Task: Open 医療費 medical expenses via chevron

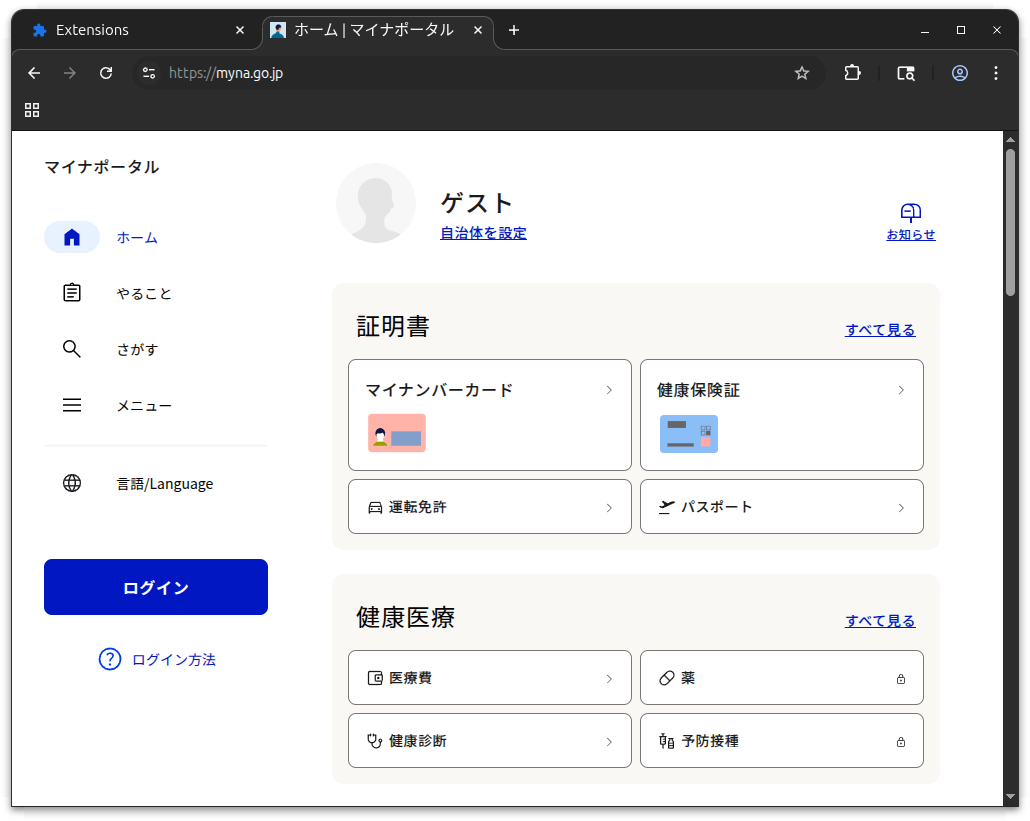Action: coord(609,677)
